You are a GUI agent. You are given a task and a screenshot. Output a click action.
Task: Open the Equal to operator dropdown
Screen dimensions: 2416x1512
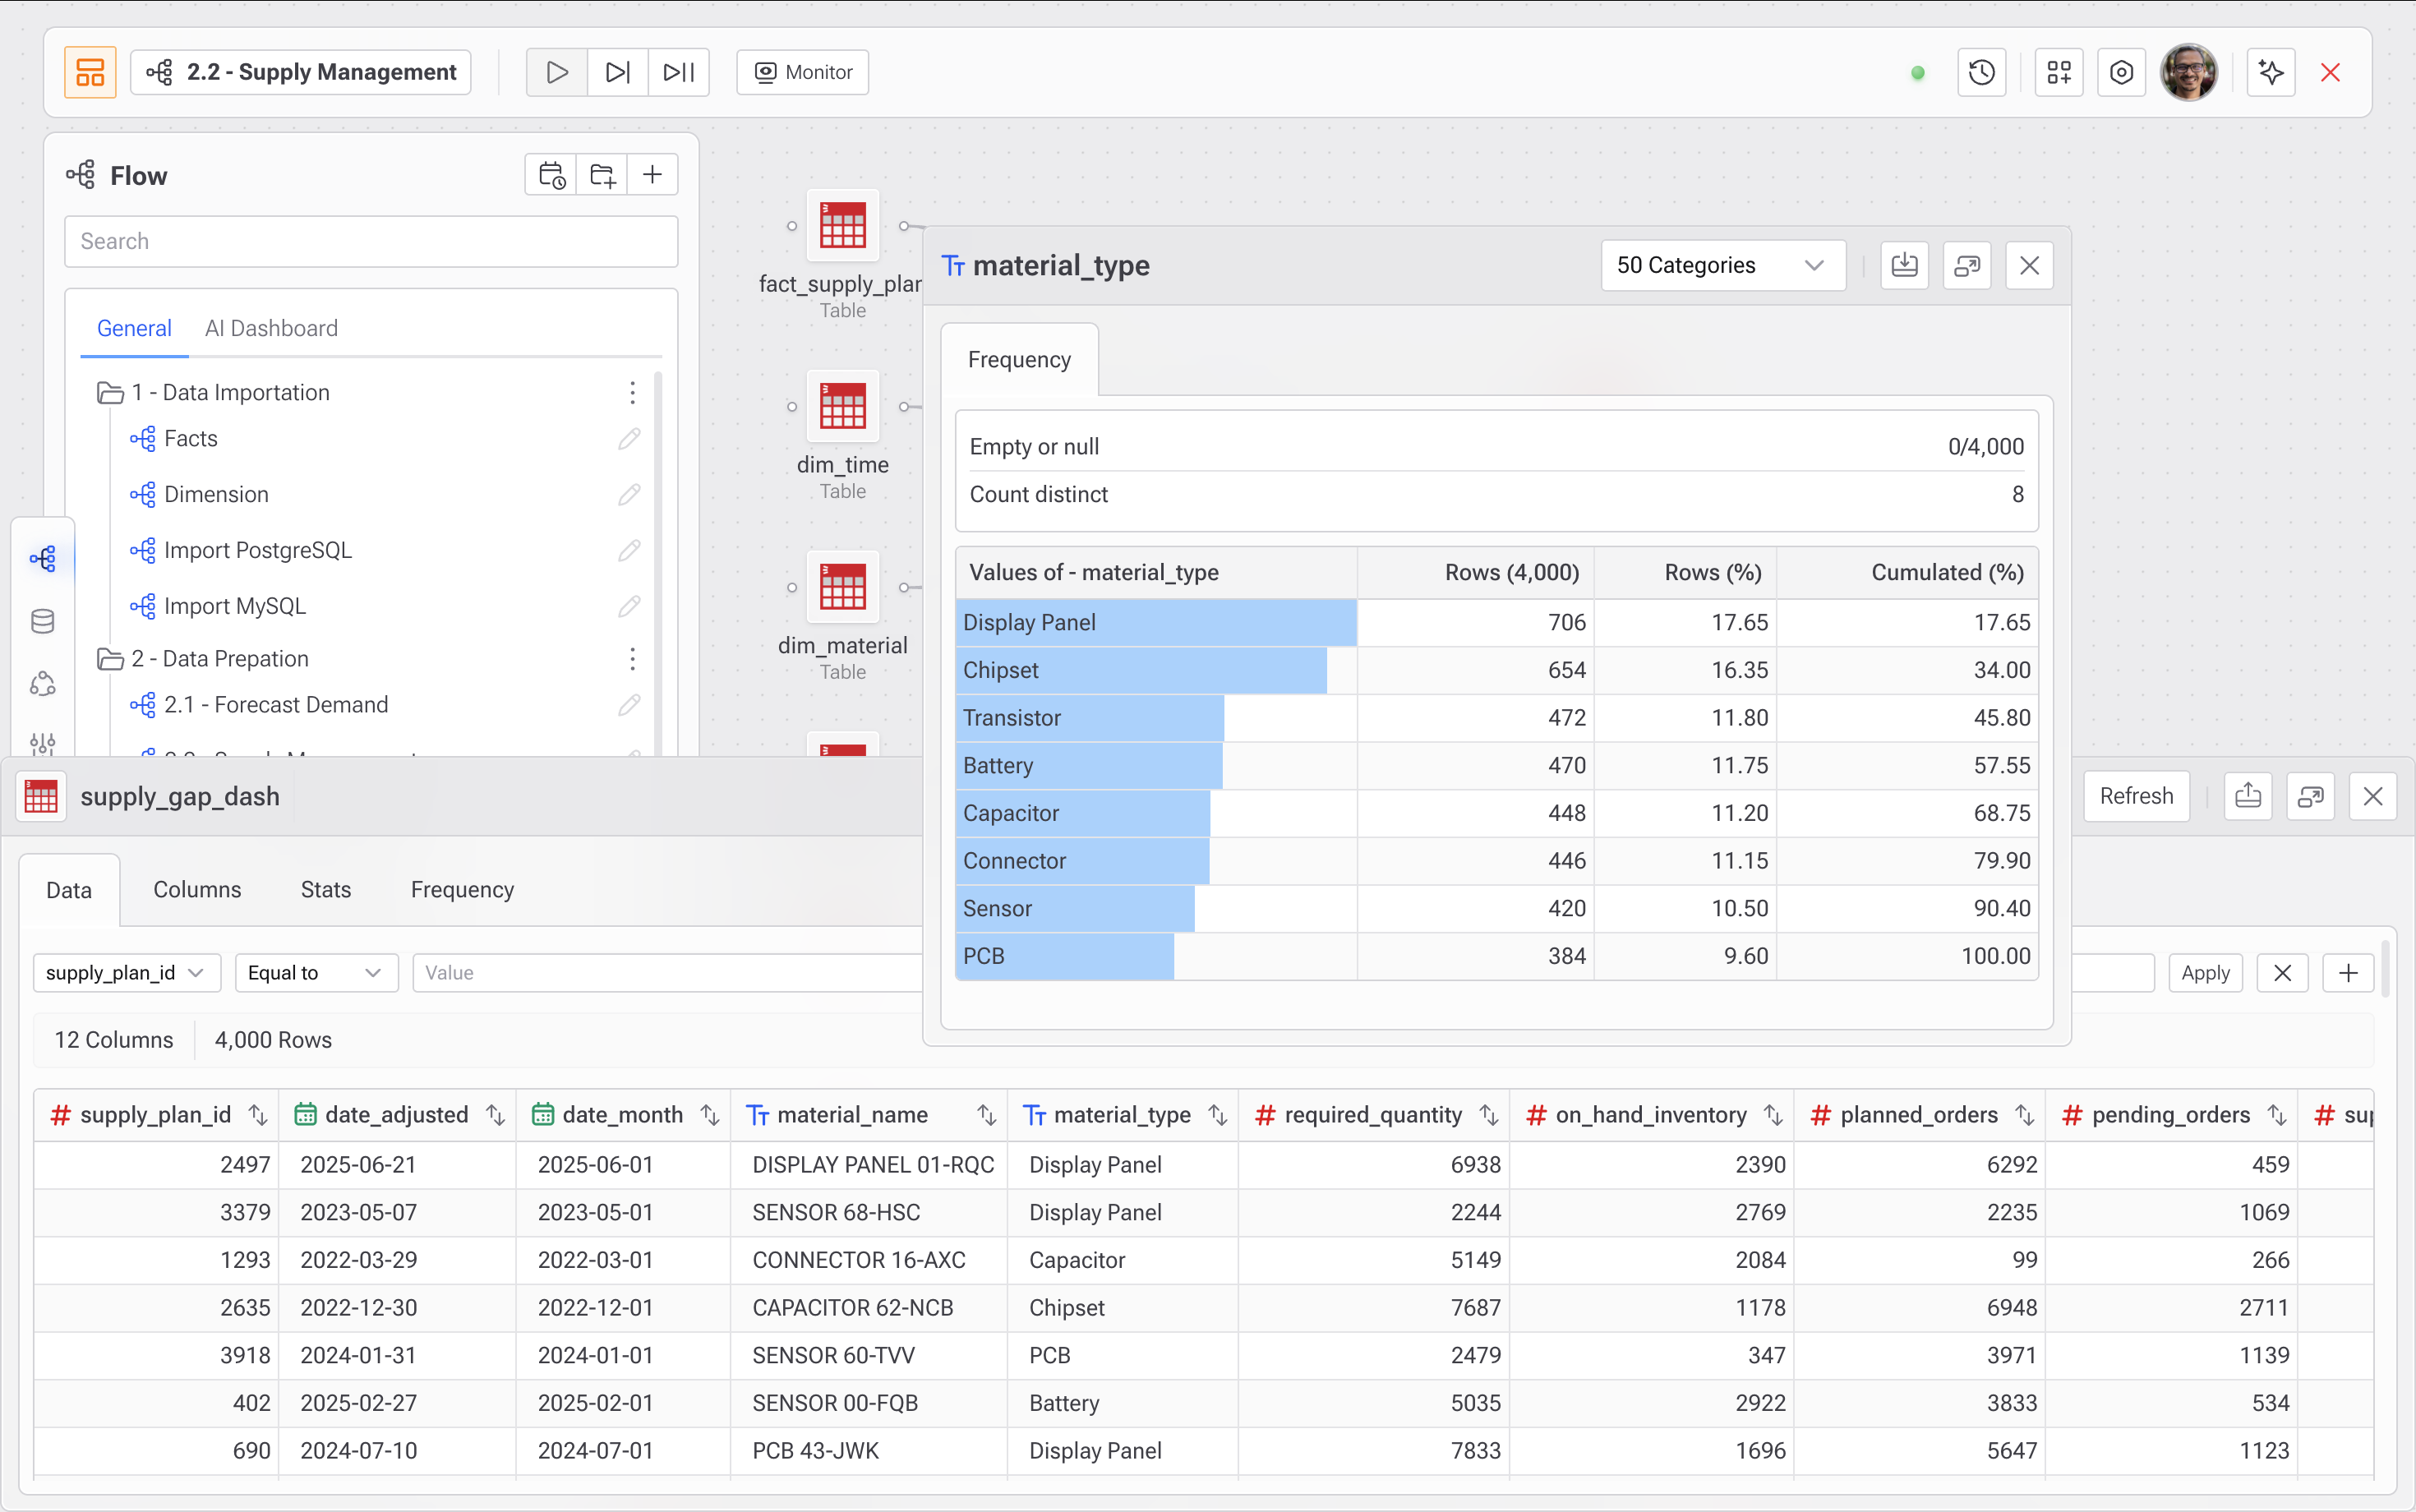[316, 973]
